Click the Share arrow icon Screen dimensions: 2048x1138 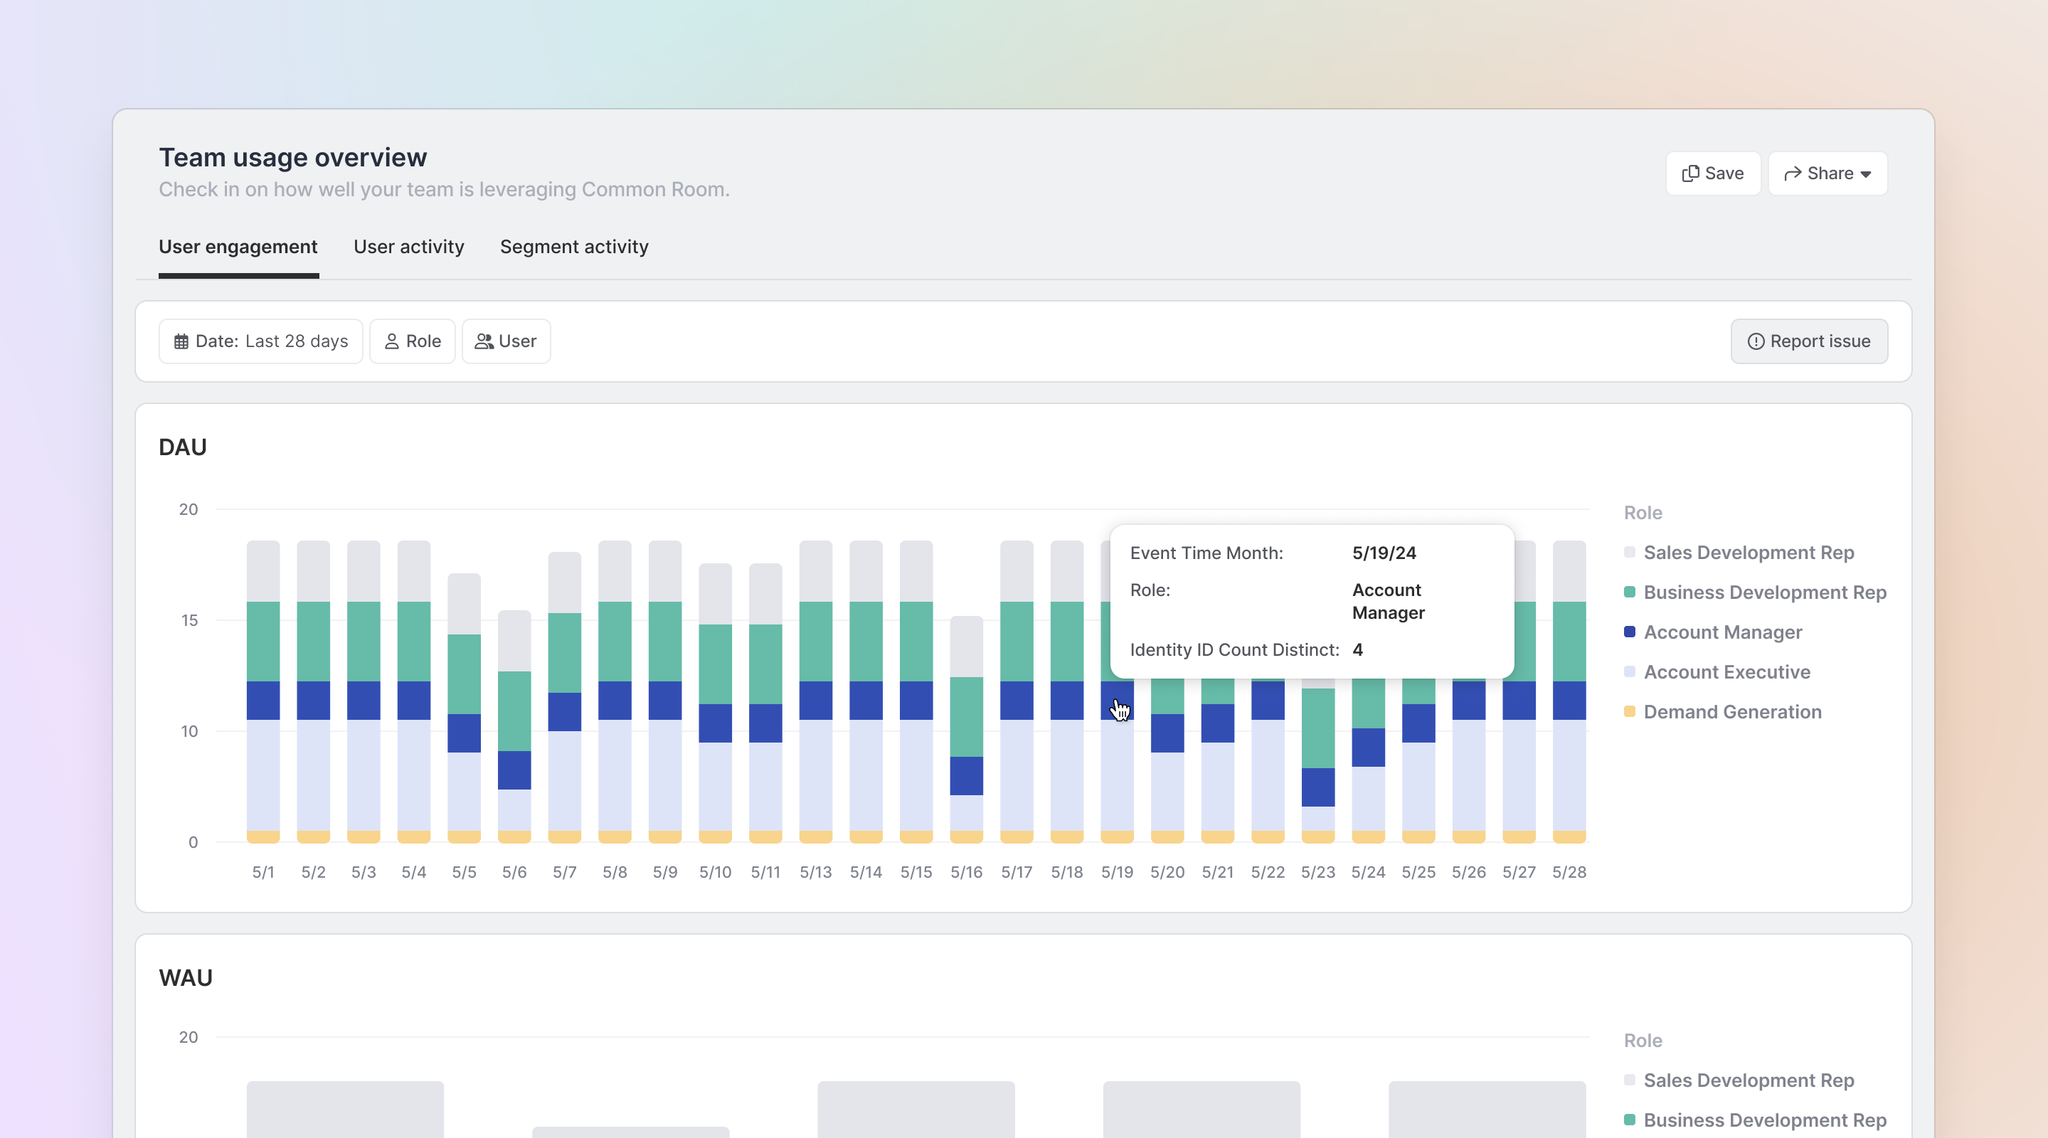(x=1792, y=174)
